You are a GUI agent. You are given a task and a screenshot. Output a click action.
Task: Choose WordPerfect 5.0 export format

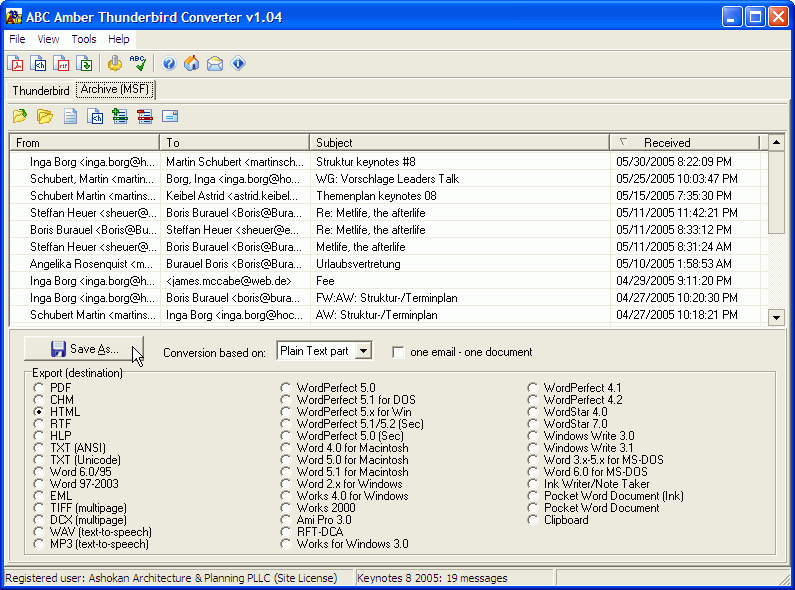(x=285, y=388)
